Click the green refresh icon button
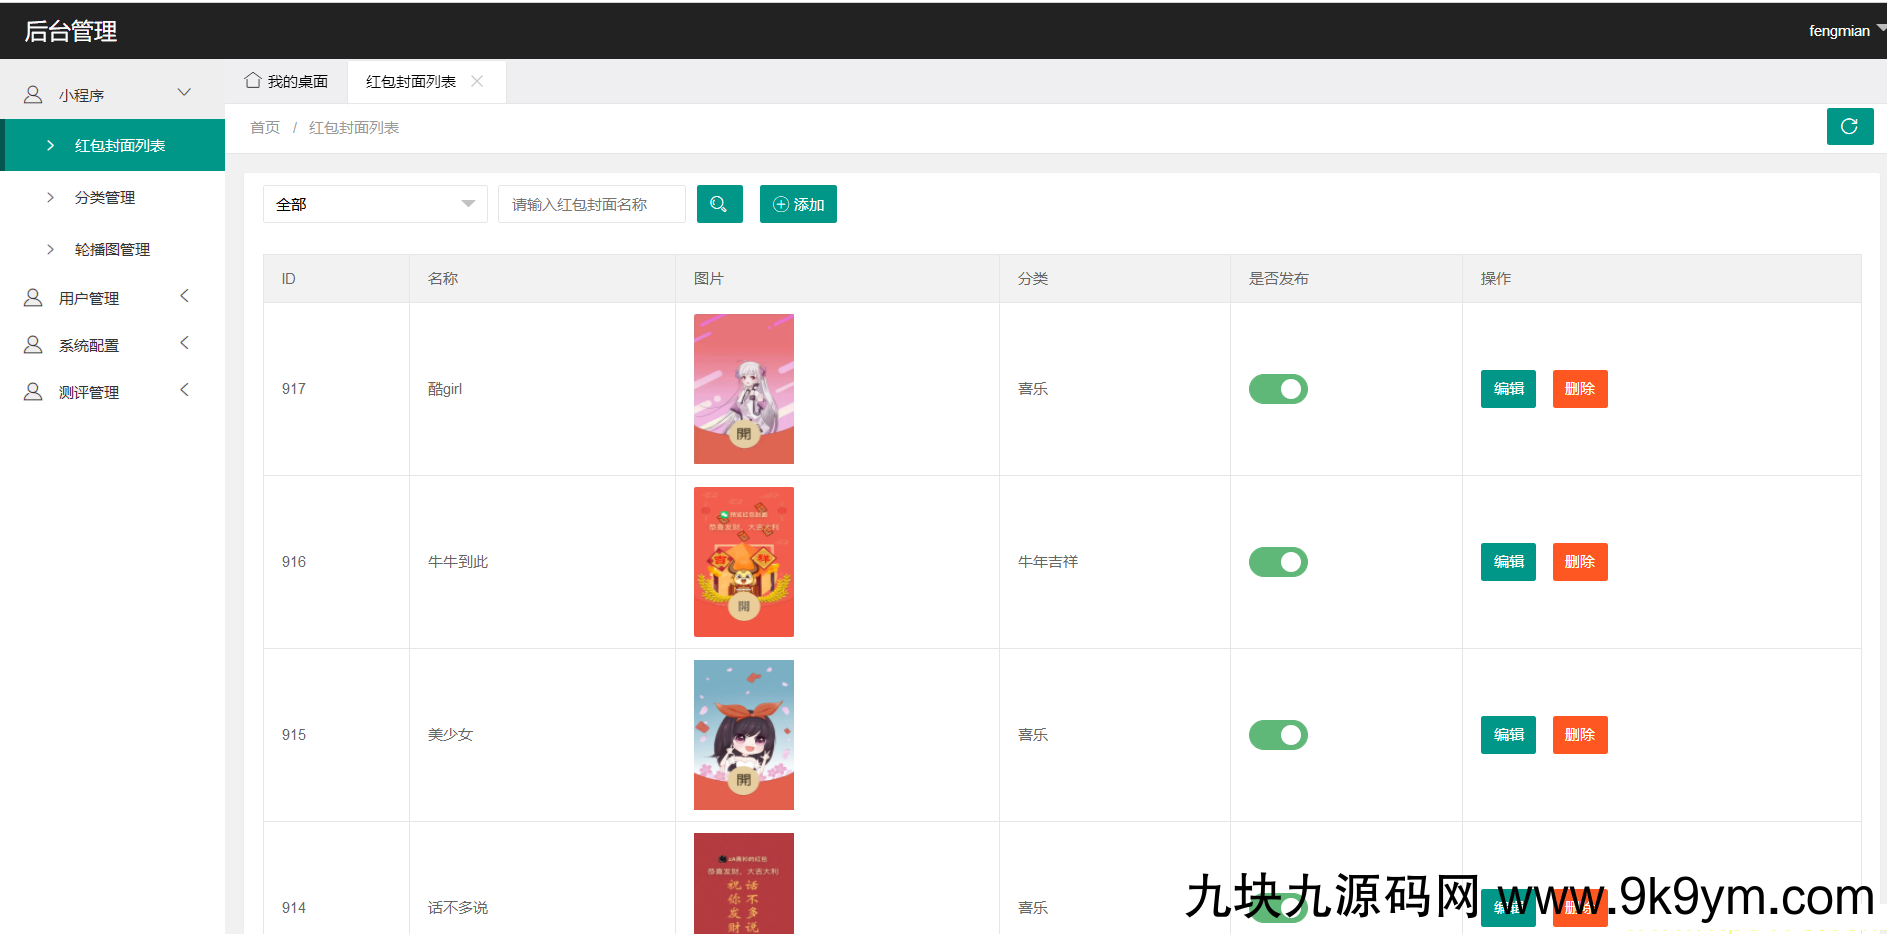Image resolution: width=1887 pixels, height=934 pixels. [x=1849, y=127]
